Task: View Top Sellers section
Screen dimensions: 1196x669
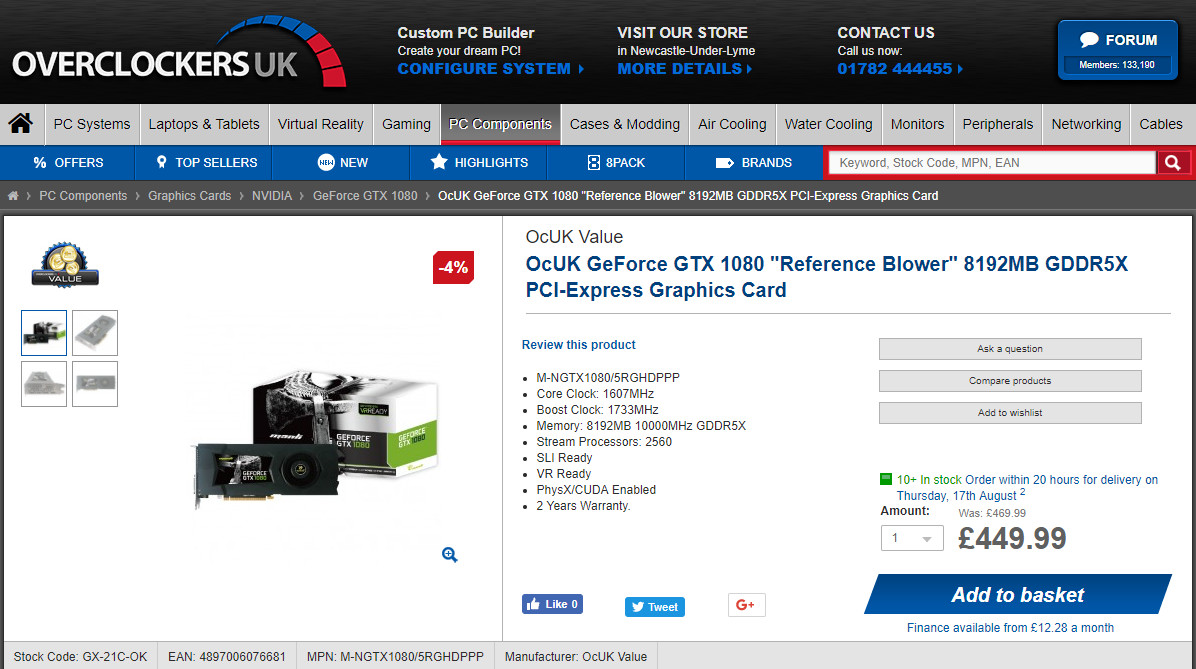Action: (204, 162)
